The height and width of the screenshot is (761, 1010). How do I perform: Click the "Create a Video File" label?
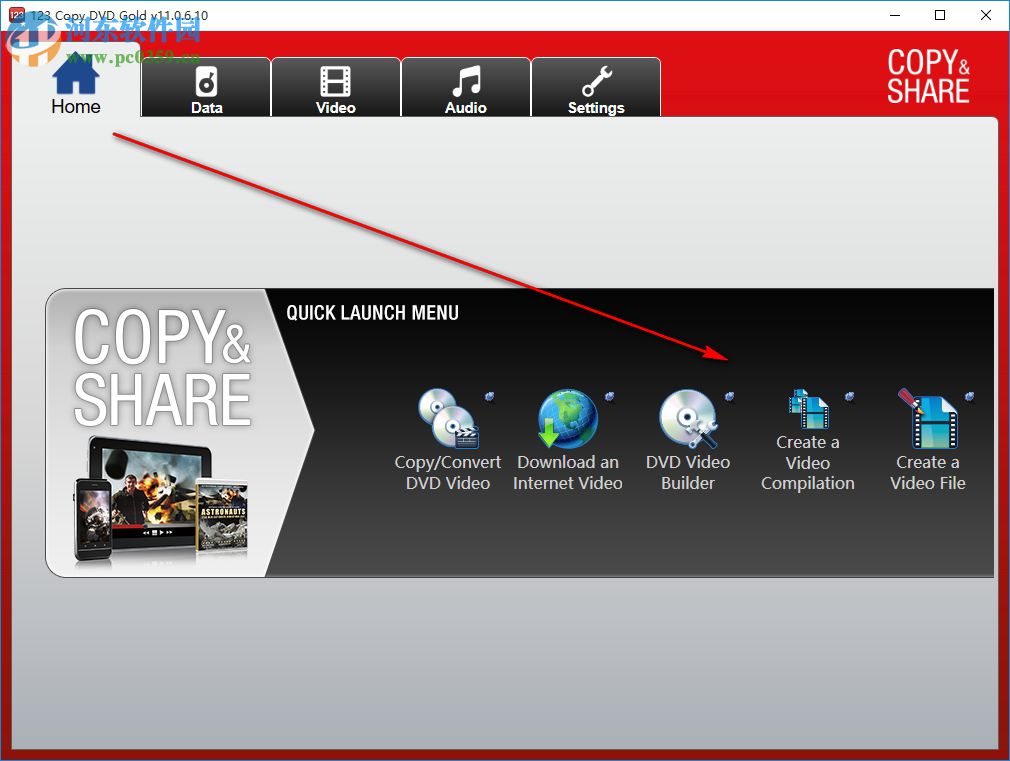click(928, 472)
